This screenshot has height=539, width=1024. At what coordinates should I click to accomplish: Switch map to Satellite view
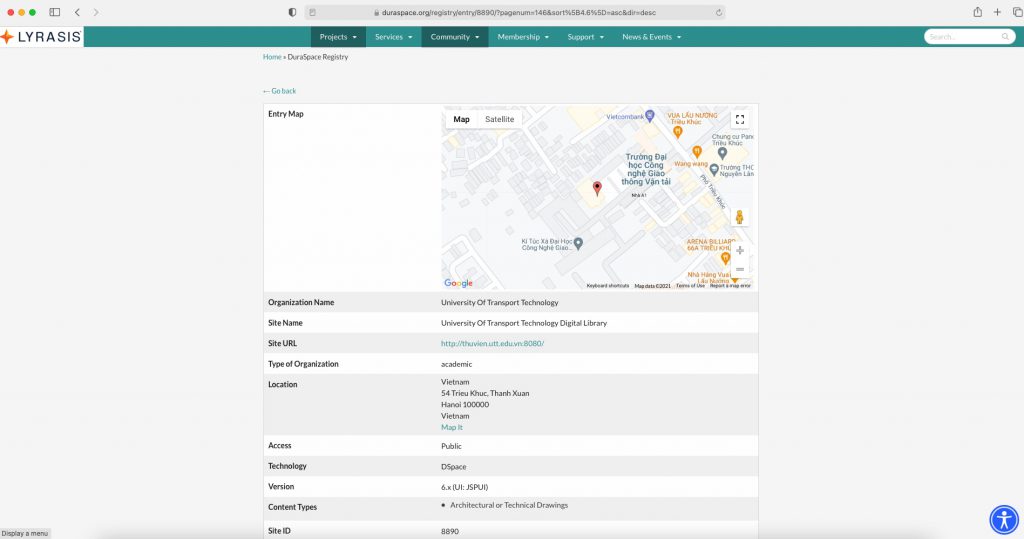pyautogui.click(x=499, y=119)
